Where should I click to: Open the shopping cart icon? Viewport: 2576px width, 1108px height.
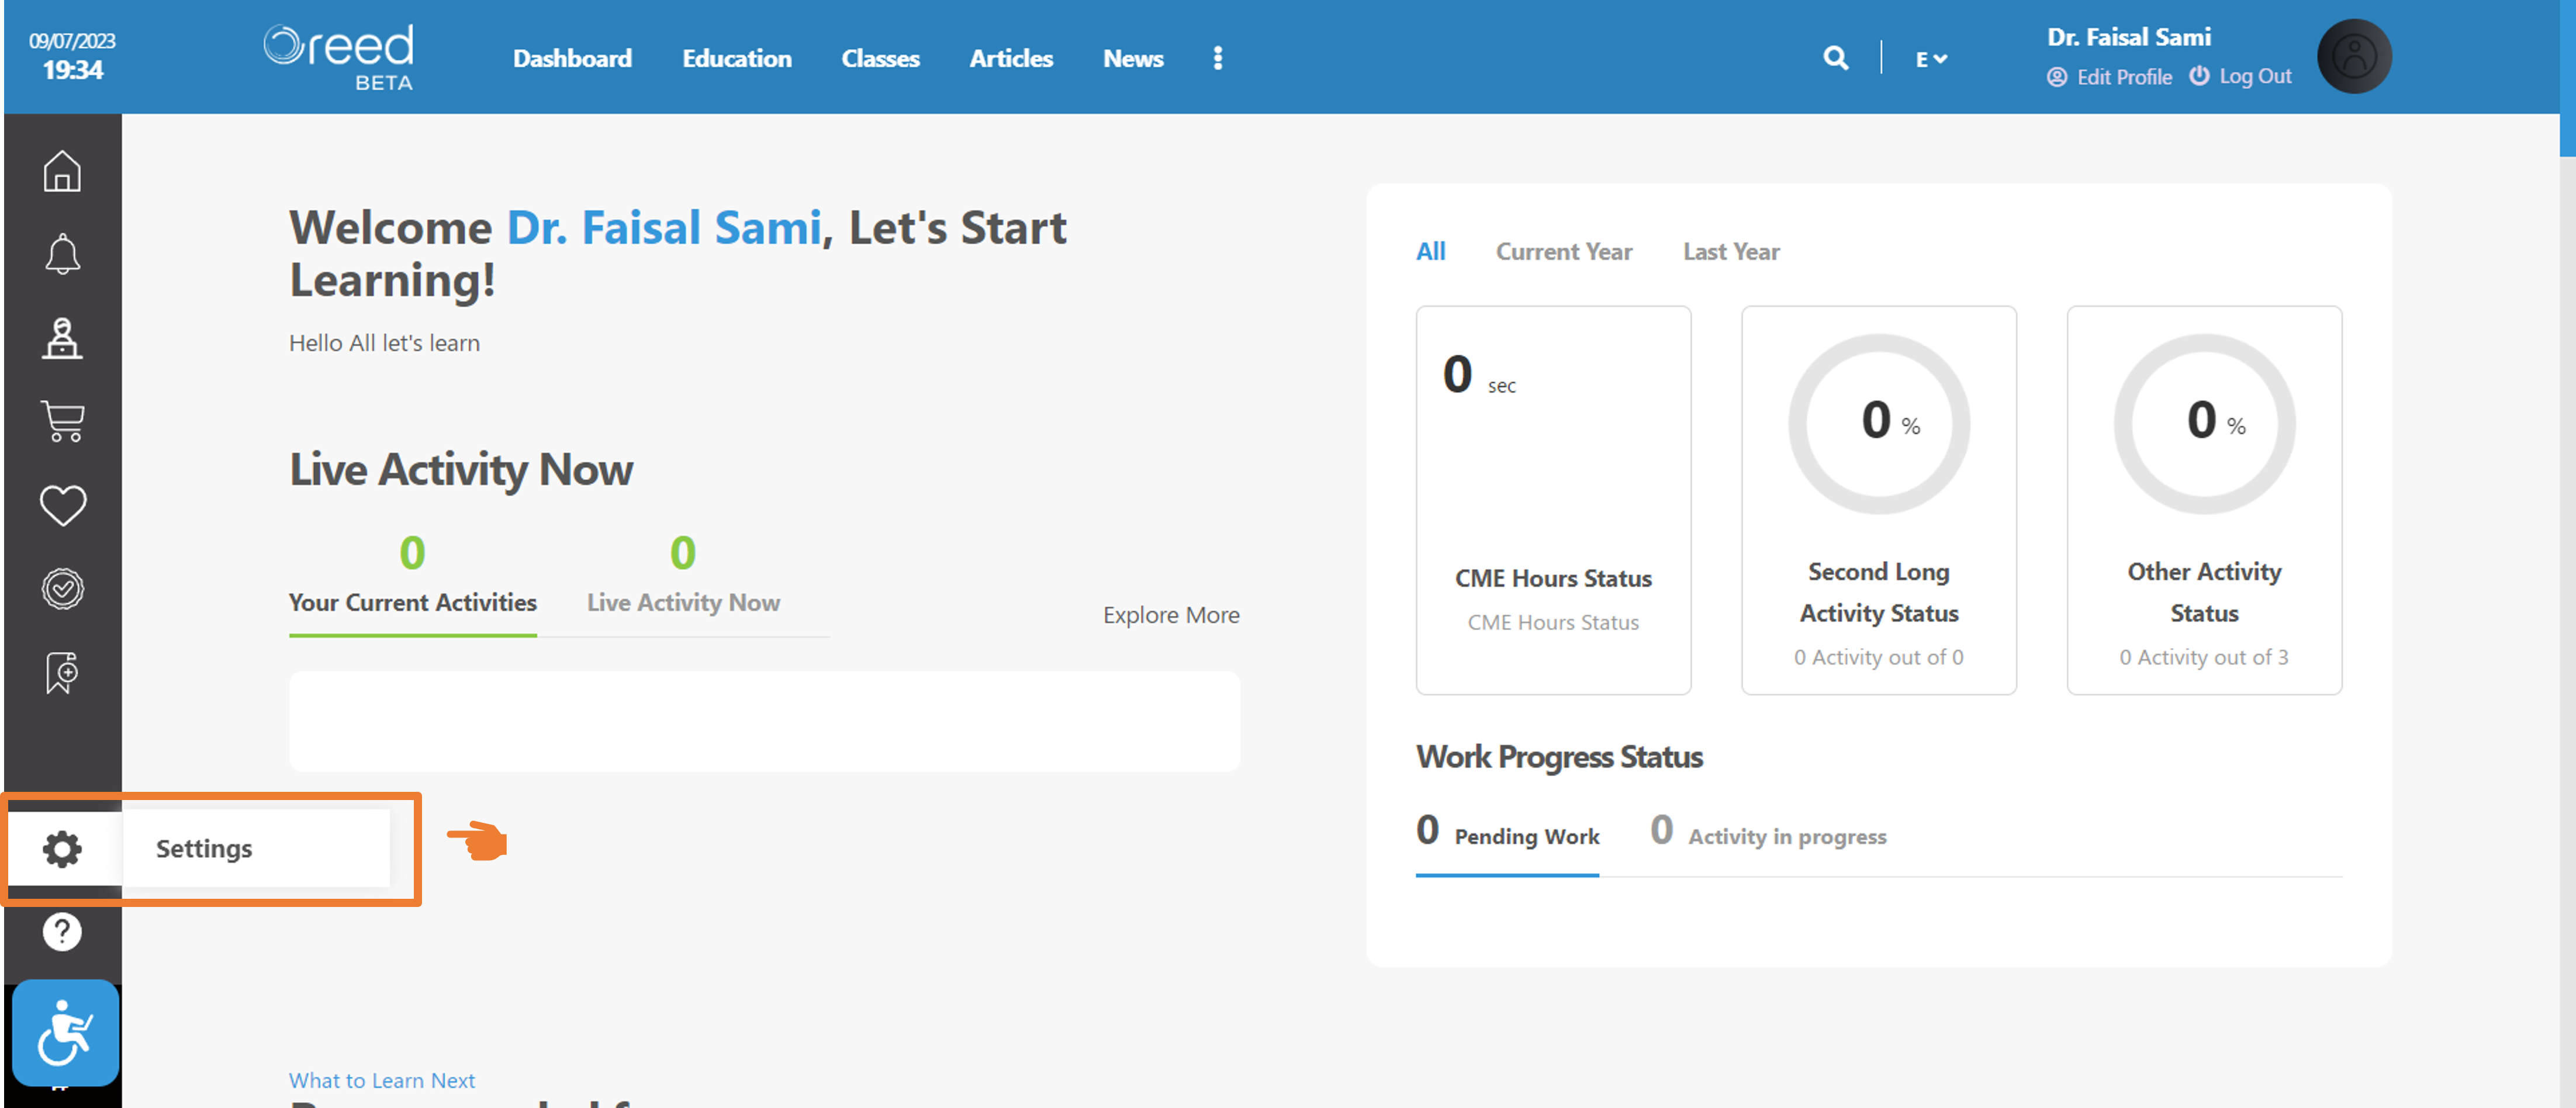62,421
